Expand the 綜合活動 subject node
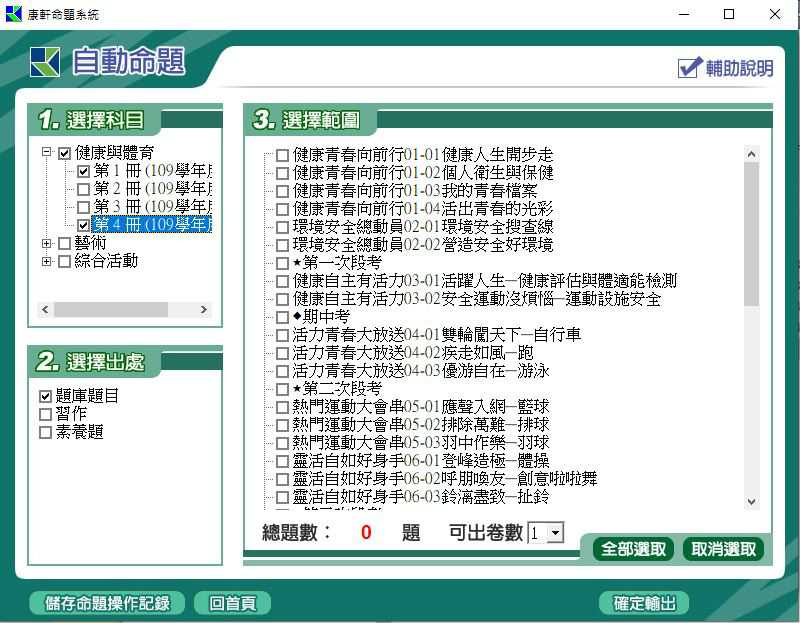Image resolution: width=800 pixels, height=623 pixels. point(46,261)
